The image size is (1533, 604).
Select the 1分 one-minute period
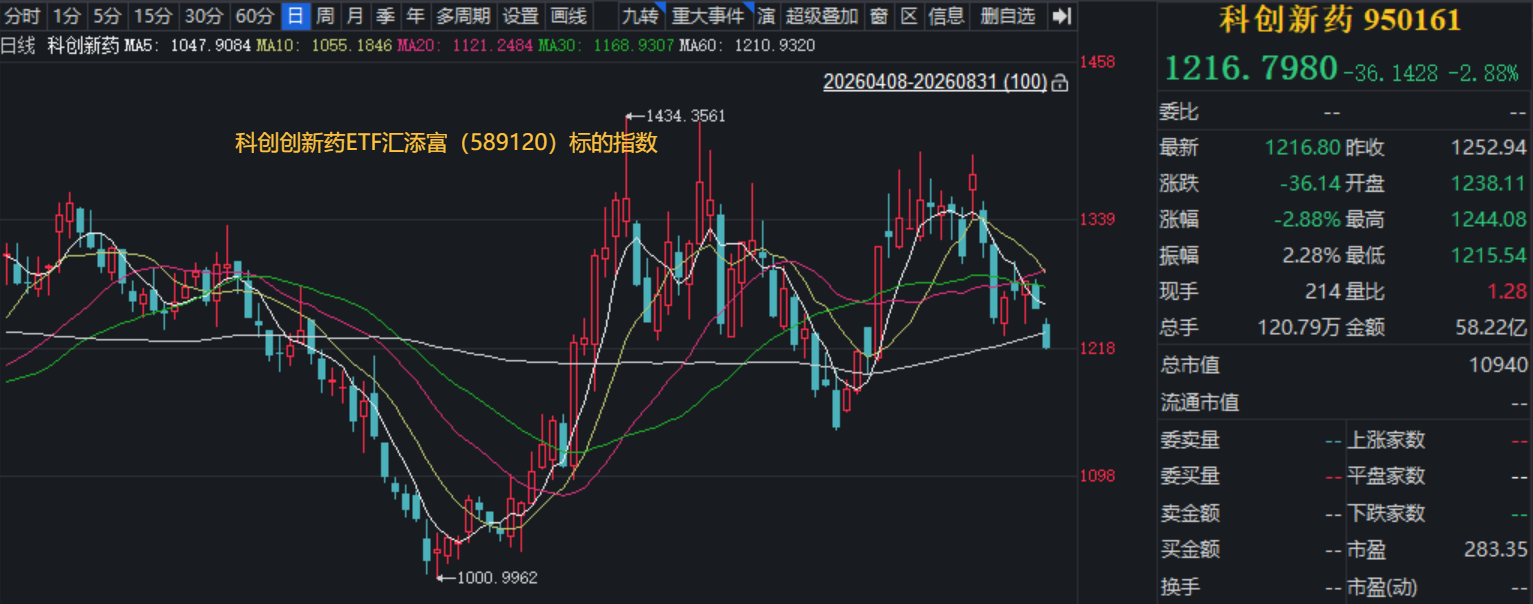pos(66,16)
